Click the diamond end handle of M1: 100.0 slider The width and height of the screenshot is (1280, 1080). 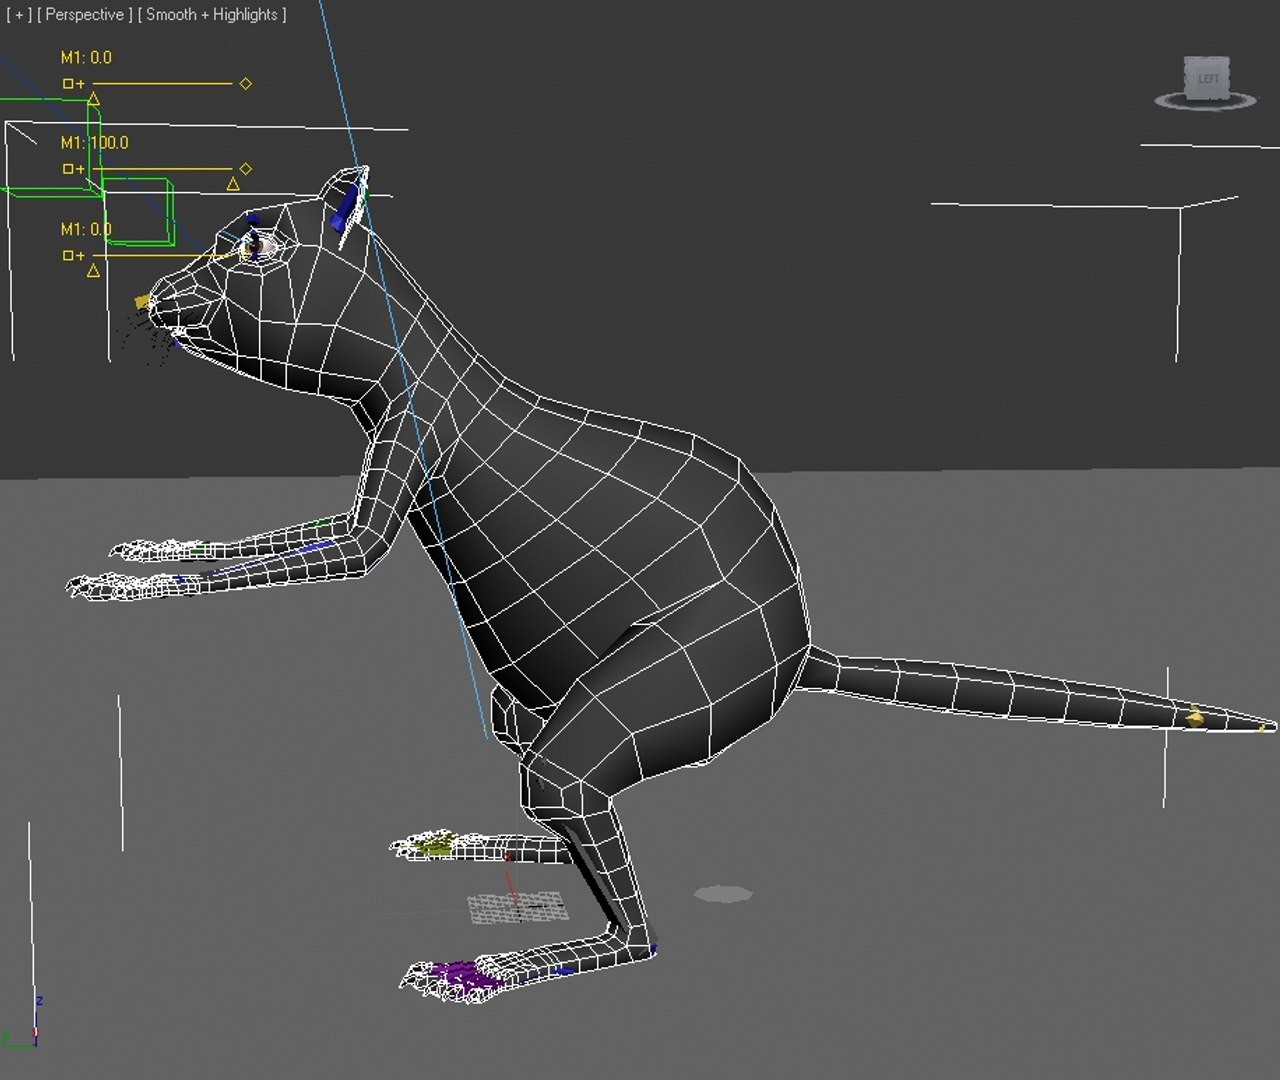coord(246,169)
